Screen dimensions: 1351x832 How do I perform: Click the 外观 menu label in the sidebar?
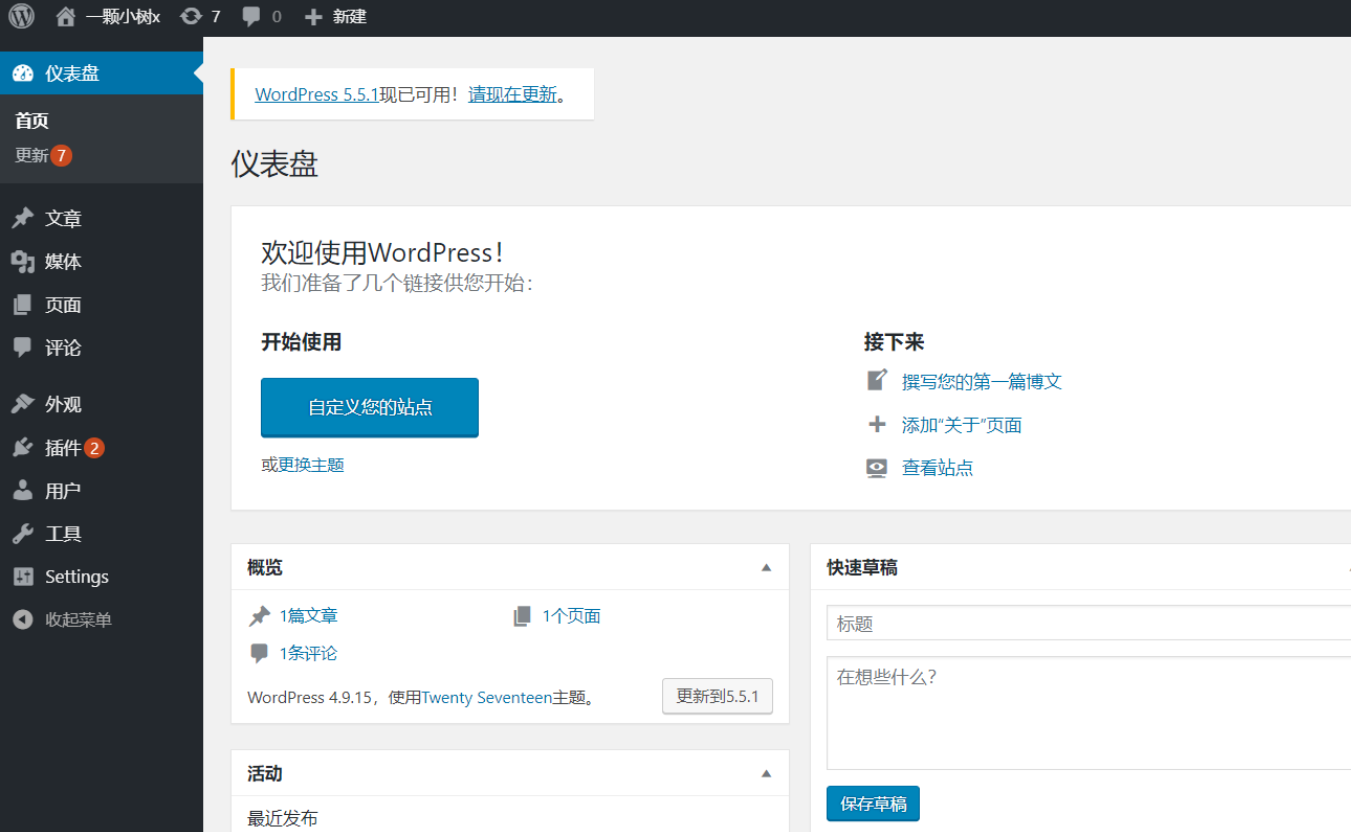63,404
